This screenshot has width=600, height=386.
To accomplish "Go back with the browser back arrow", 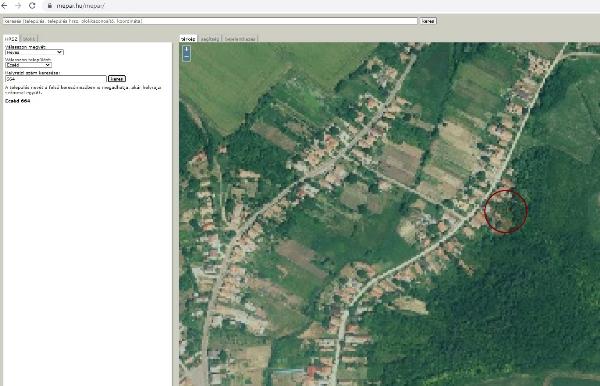I will click(x=4, y=6).
